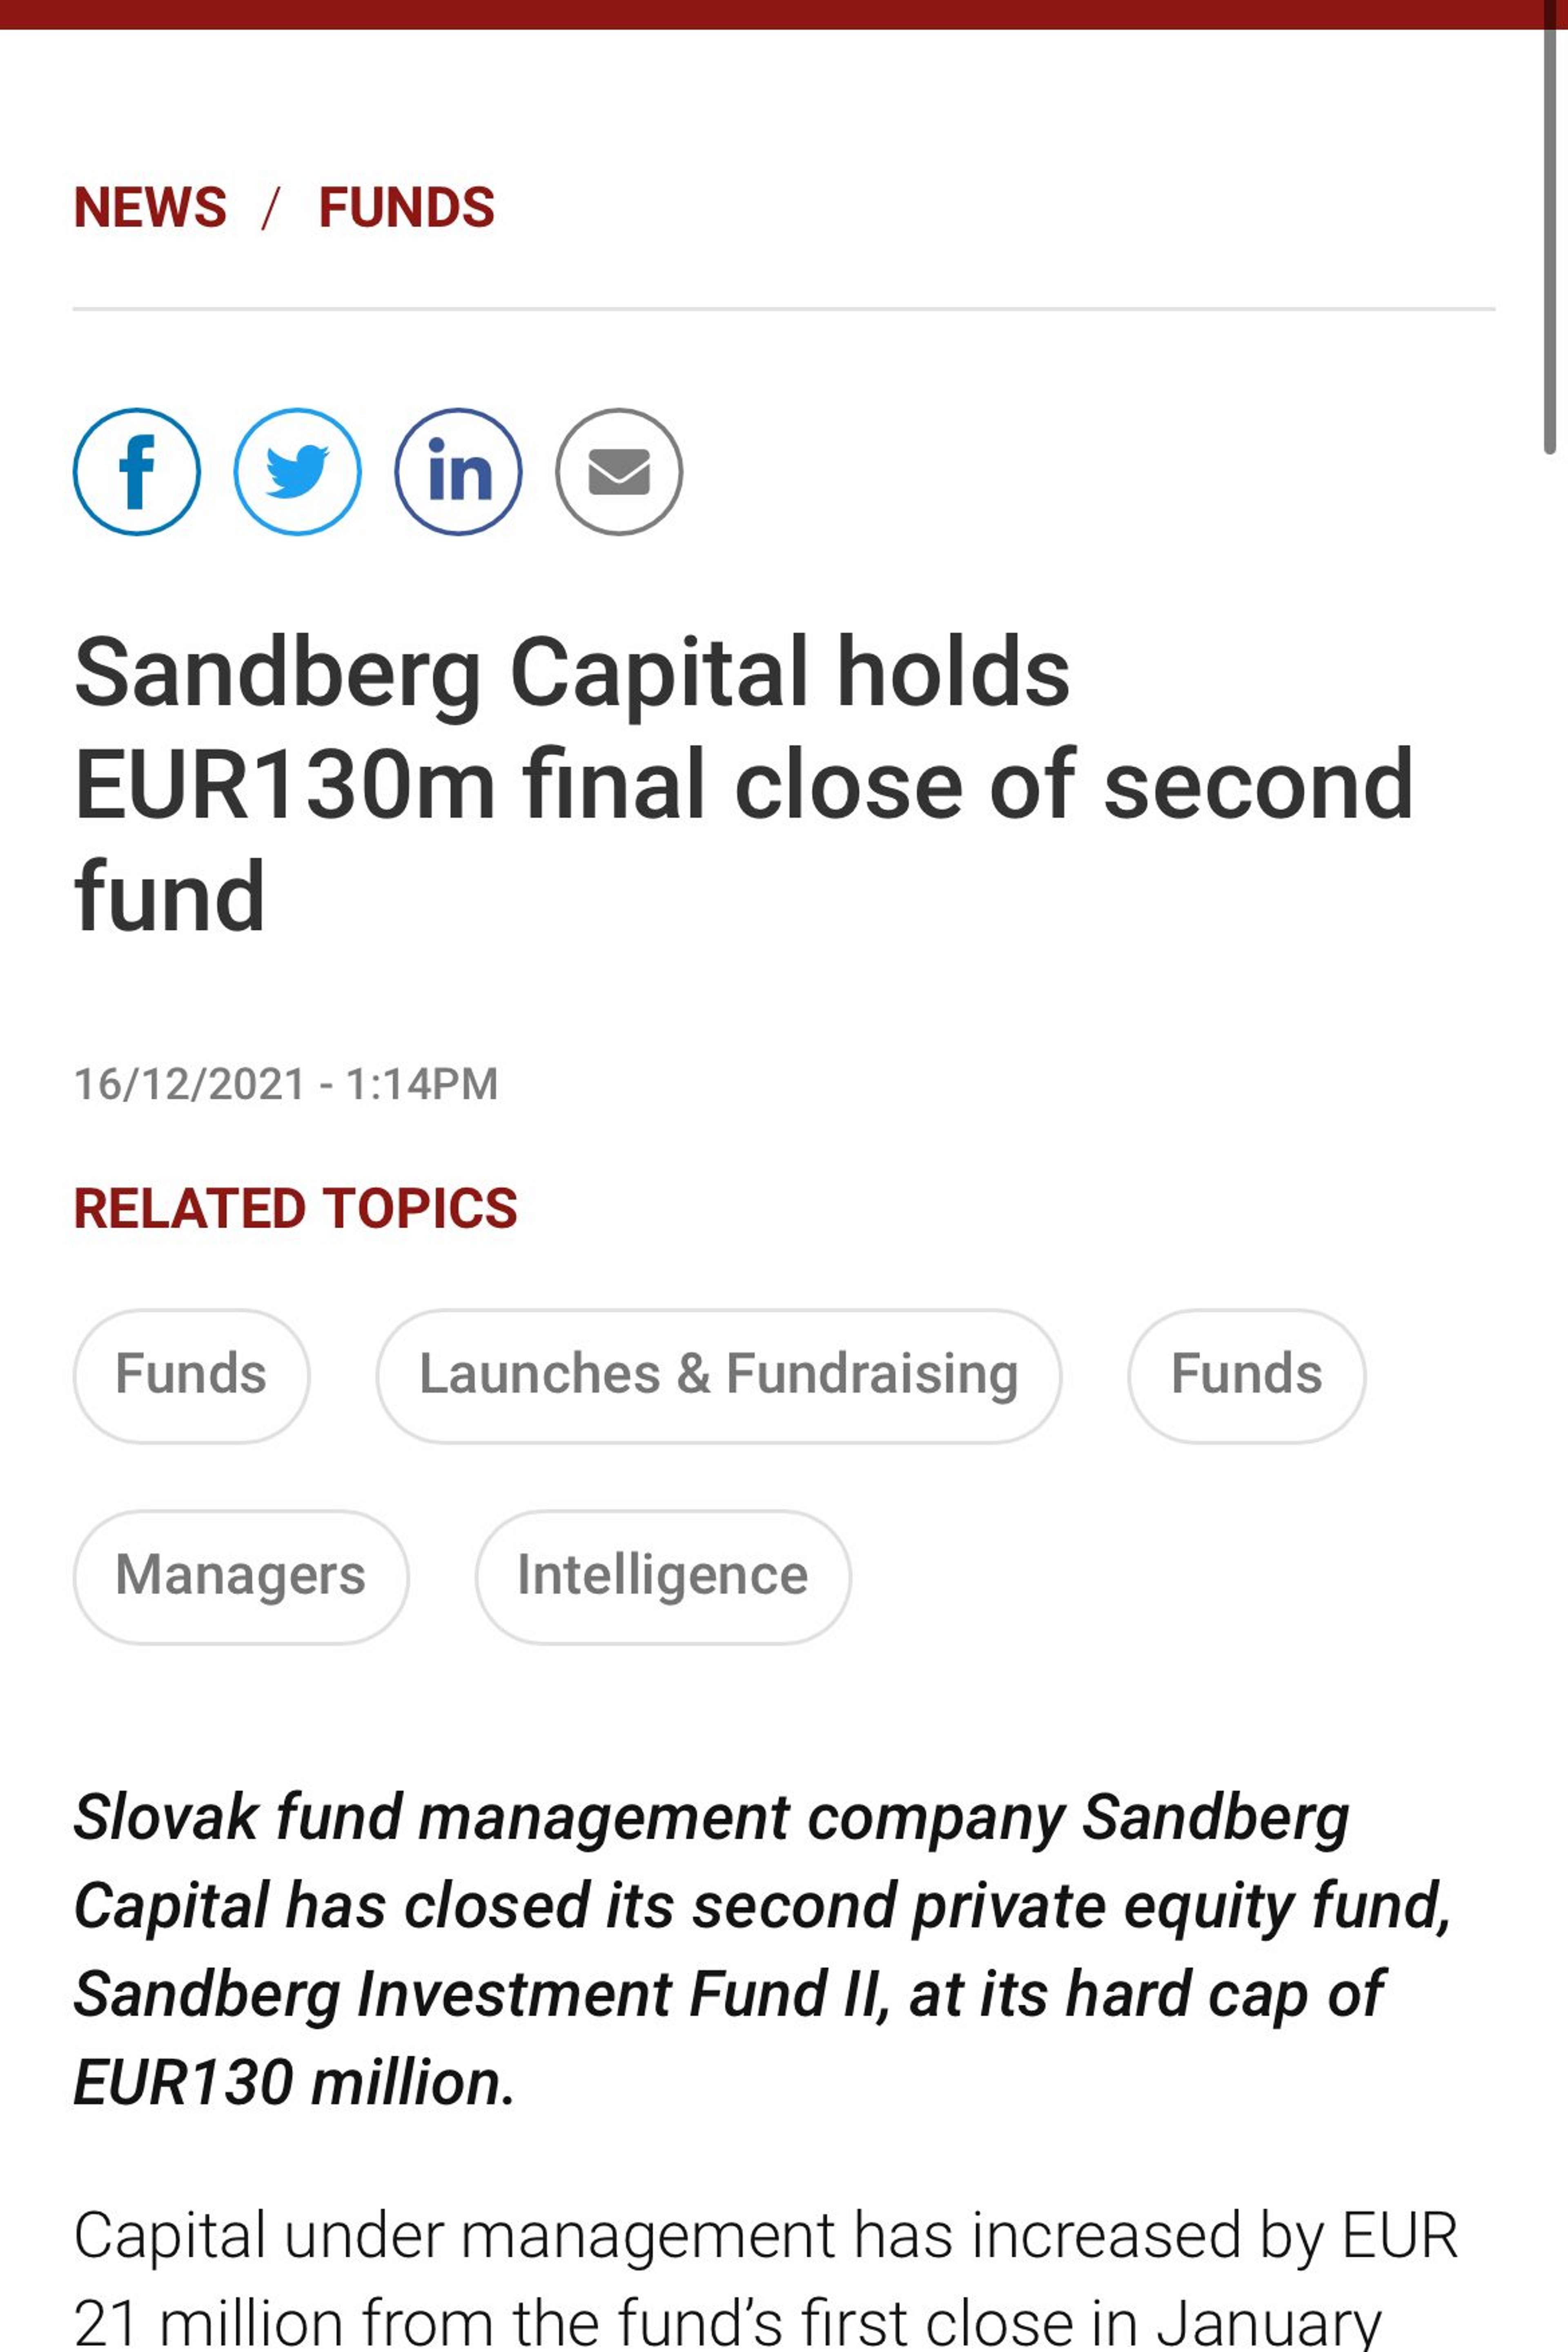
Task: Click the 16/12/2021 publication timestamp
Action: [x=286, y=1084]
